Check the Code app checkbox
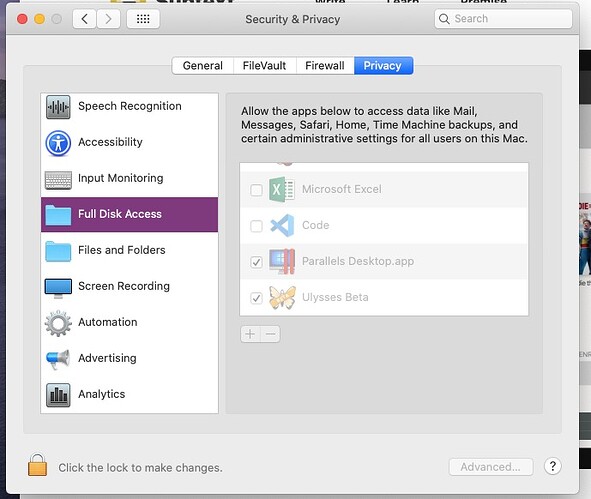Image resolution: width=591 pixels, height=499 pixels. point(256,226)
